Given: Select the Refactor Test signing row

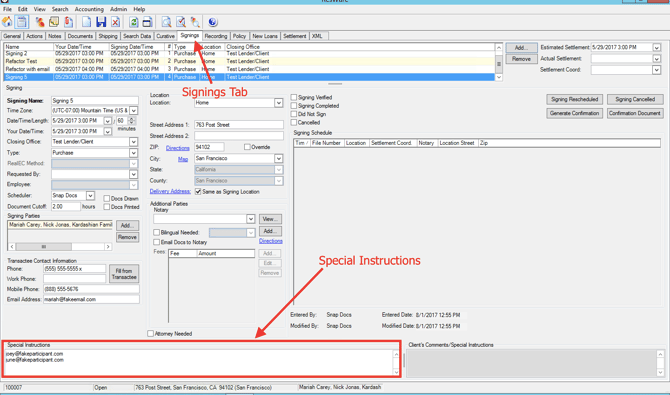Looking at the screenshot, I should (250, 61).
